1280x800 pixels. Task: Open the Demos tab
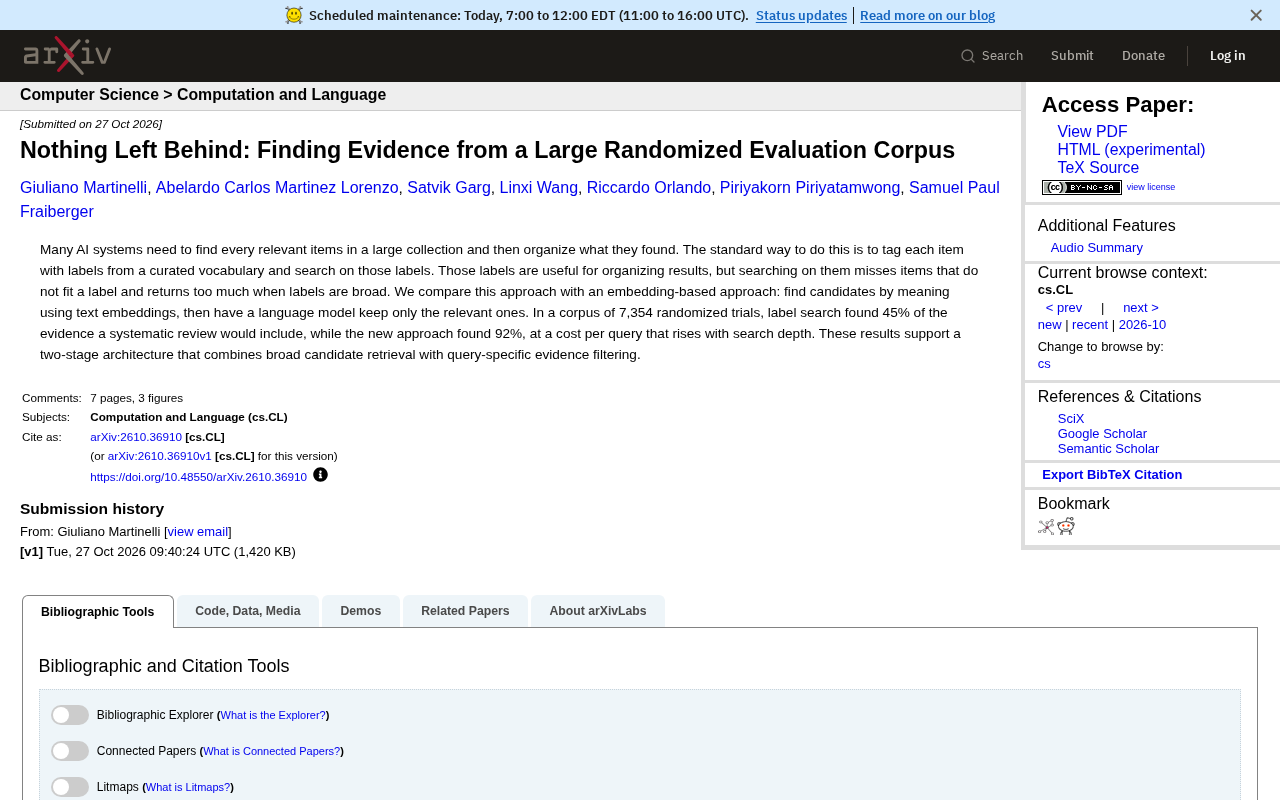tap(361, 611)
